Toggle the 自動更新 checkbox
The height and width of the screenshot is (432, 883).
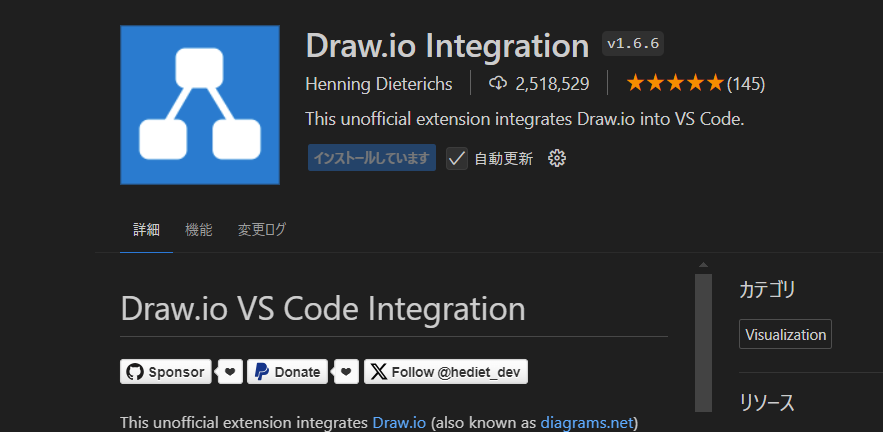pos(457,159)
